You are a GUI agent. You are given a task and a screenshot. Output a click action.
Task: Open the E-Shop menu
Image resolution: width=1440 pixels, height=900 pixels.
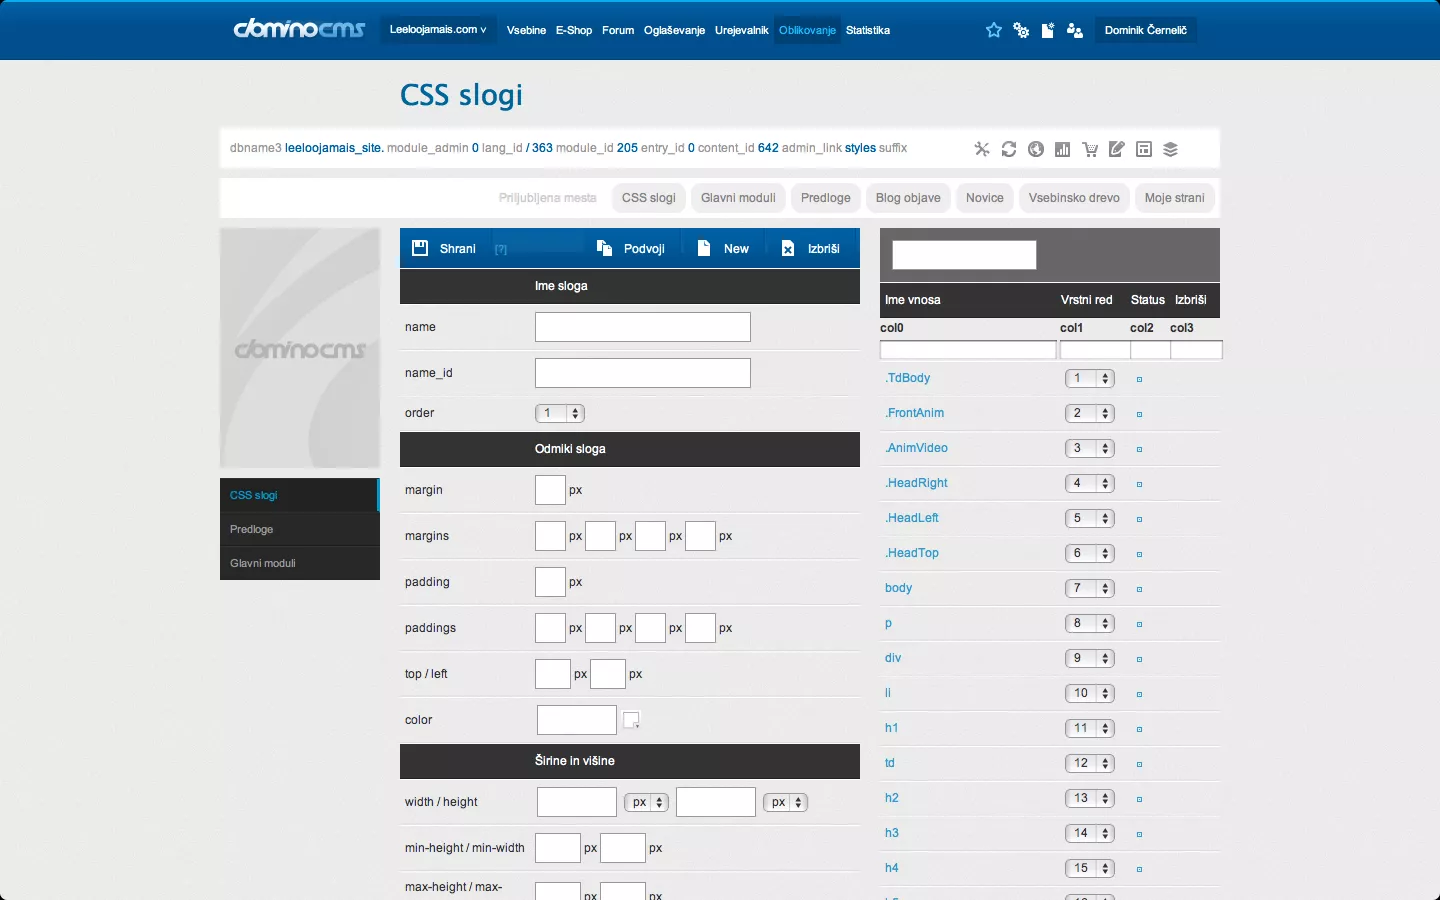pyautogui.click(x=574, y=30)
